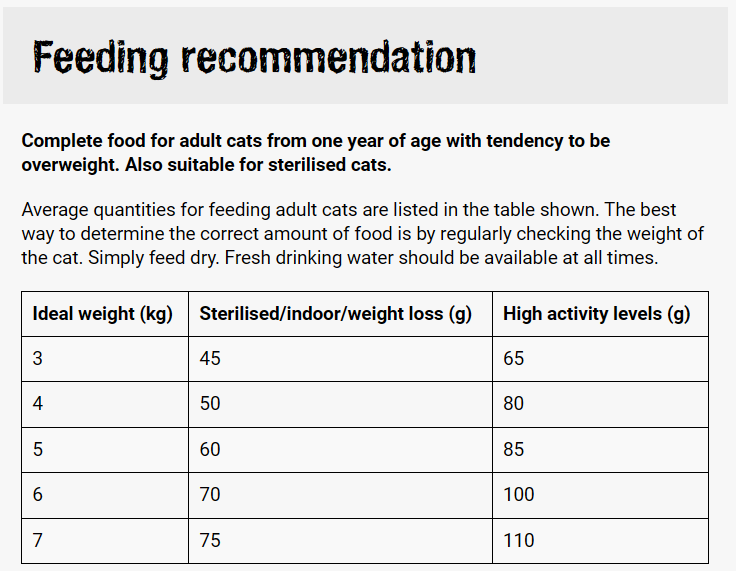Screen dimensions: 736x571
Task: Select the Sterilised/indoor/weight loss (g) header
Action: 336,314
